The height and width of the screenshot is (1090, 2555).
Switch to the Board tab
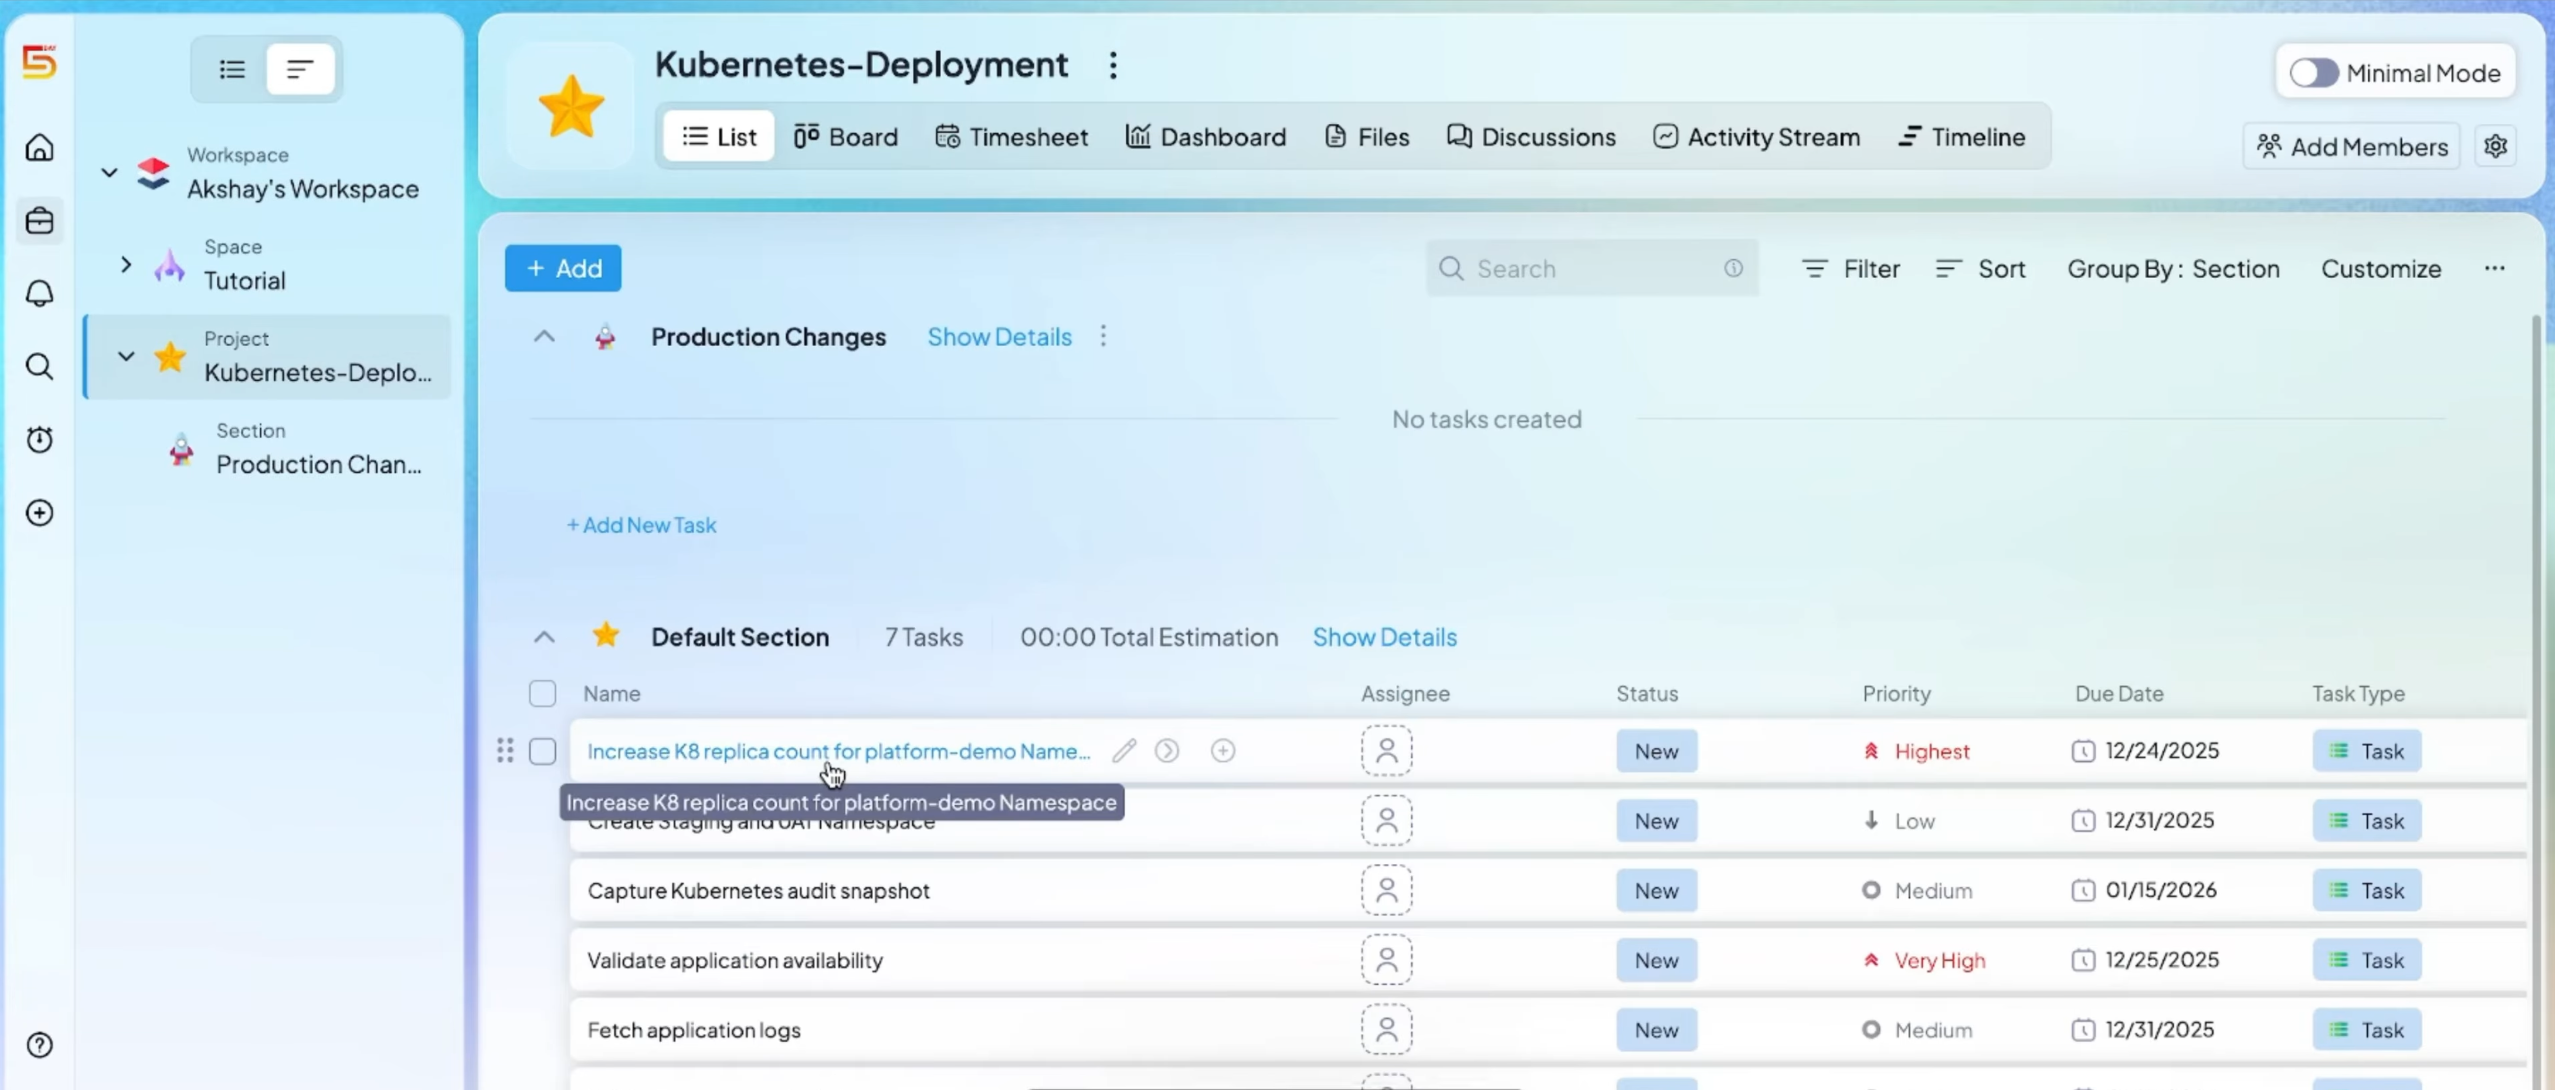(846, 137)
